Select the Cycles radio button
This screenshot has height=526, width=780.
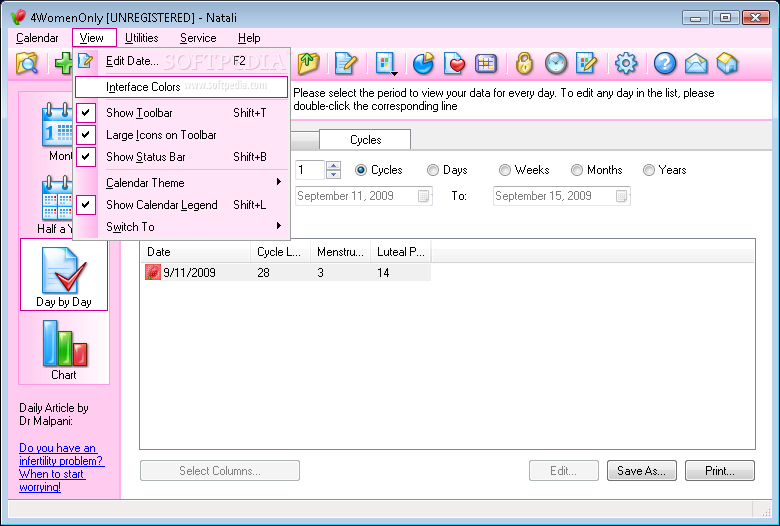tap(361, 170)
